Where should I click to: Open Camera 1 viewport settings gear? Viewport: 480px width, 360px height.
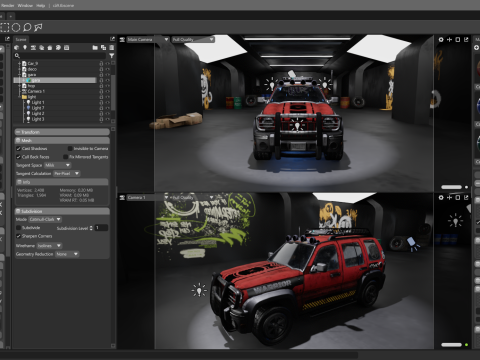(441, 197)
